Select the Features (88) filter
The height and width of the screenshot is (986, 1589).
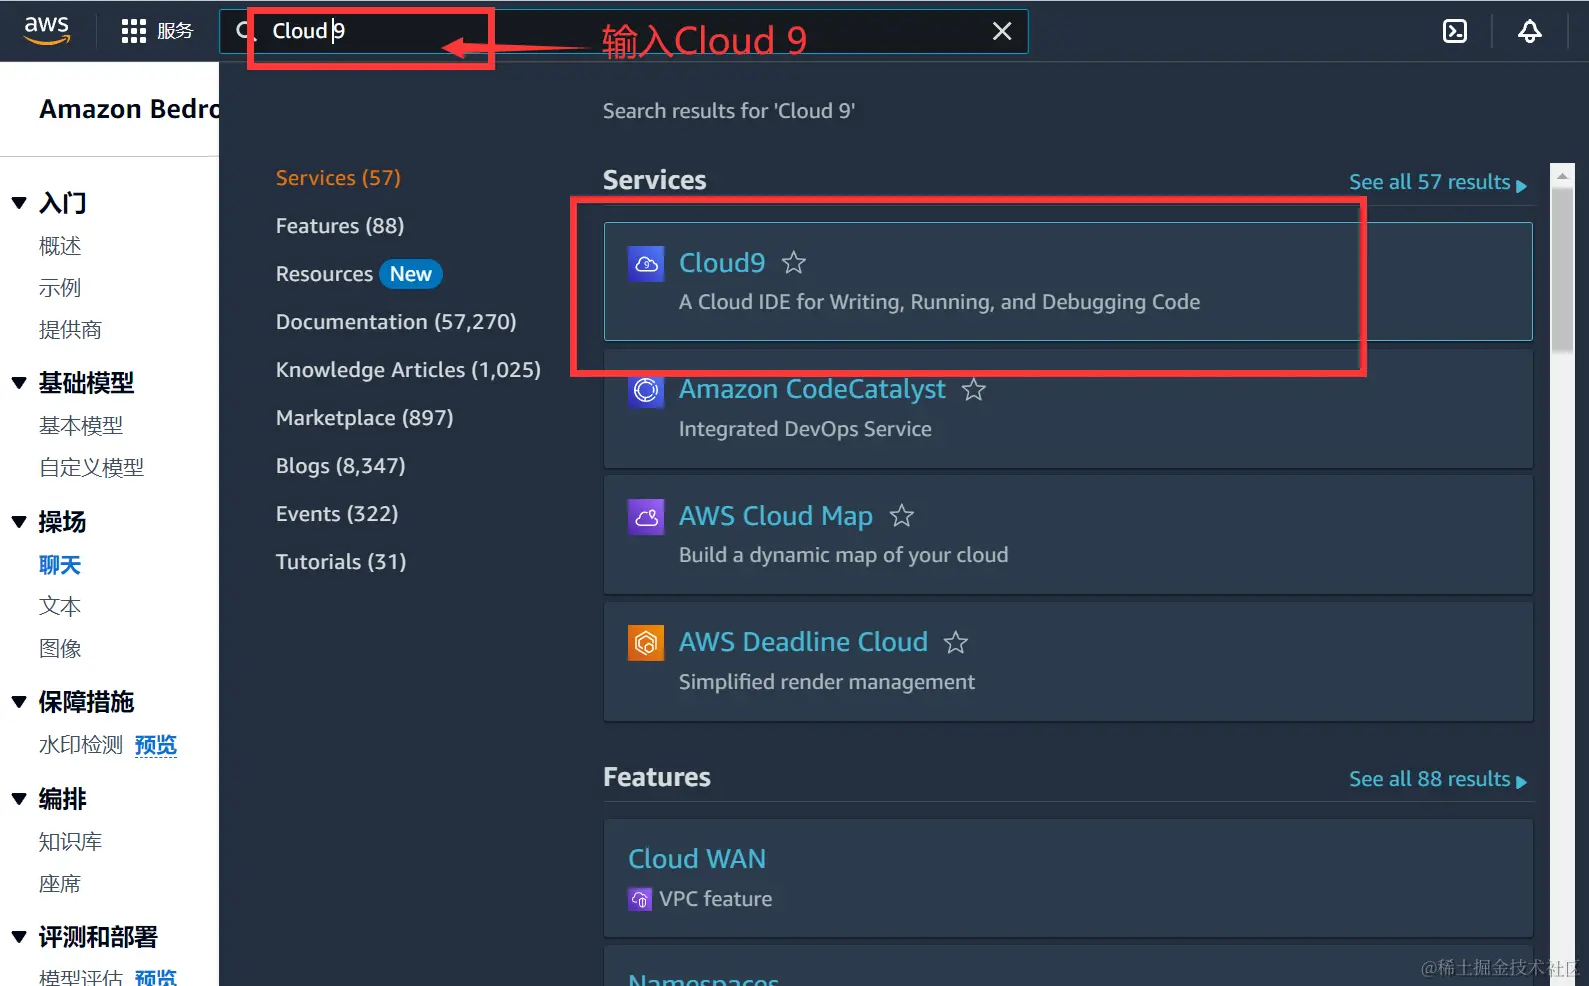(x=340, y=226)
